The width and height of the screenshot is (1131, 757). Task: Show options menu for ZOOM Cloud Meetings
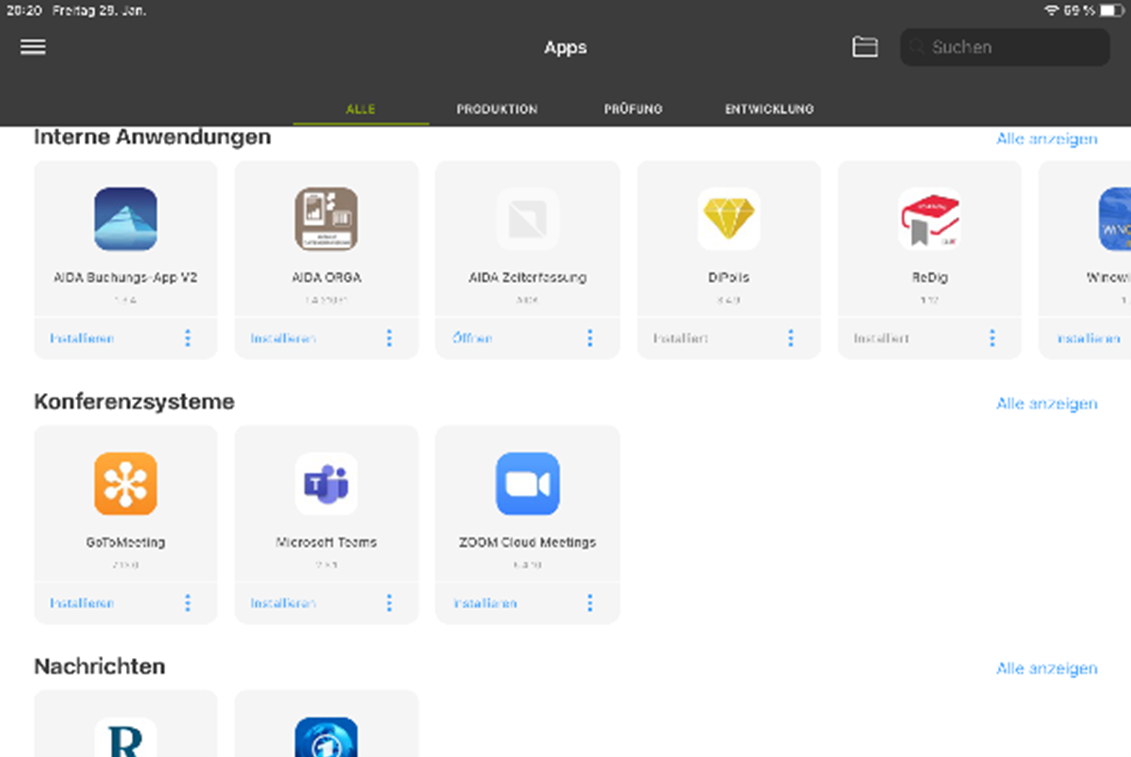pos(589,603)
